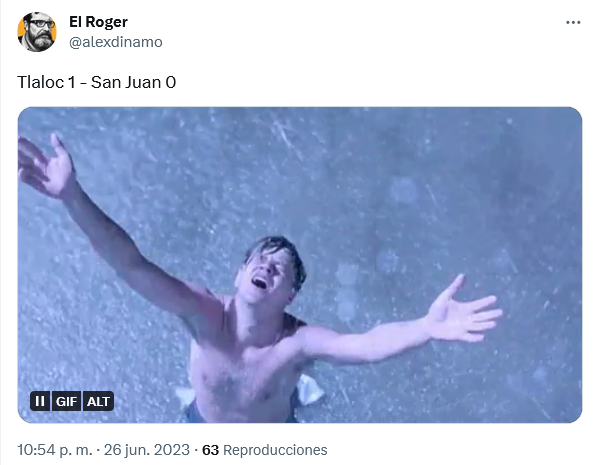Open El Roger's profile avatar picture

click(x=37, y=32)
